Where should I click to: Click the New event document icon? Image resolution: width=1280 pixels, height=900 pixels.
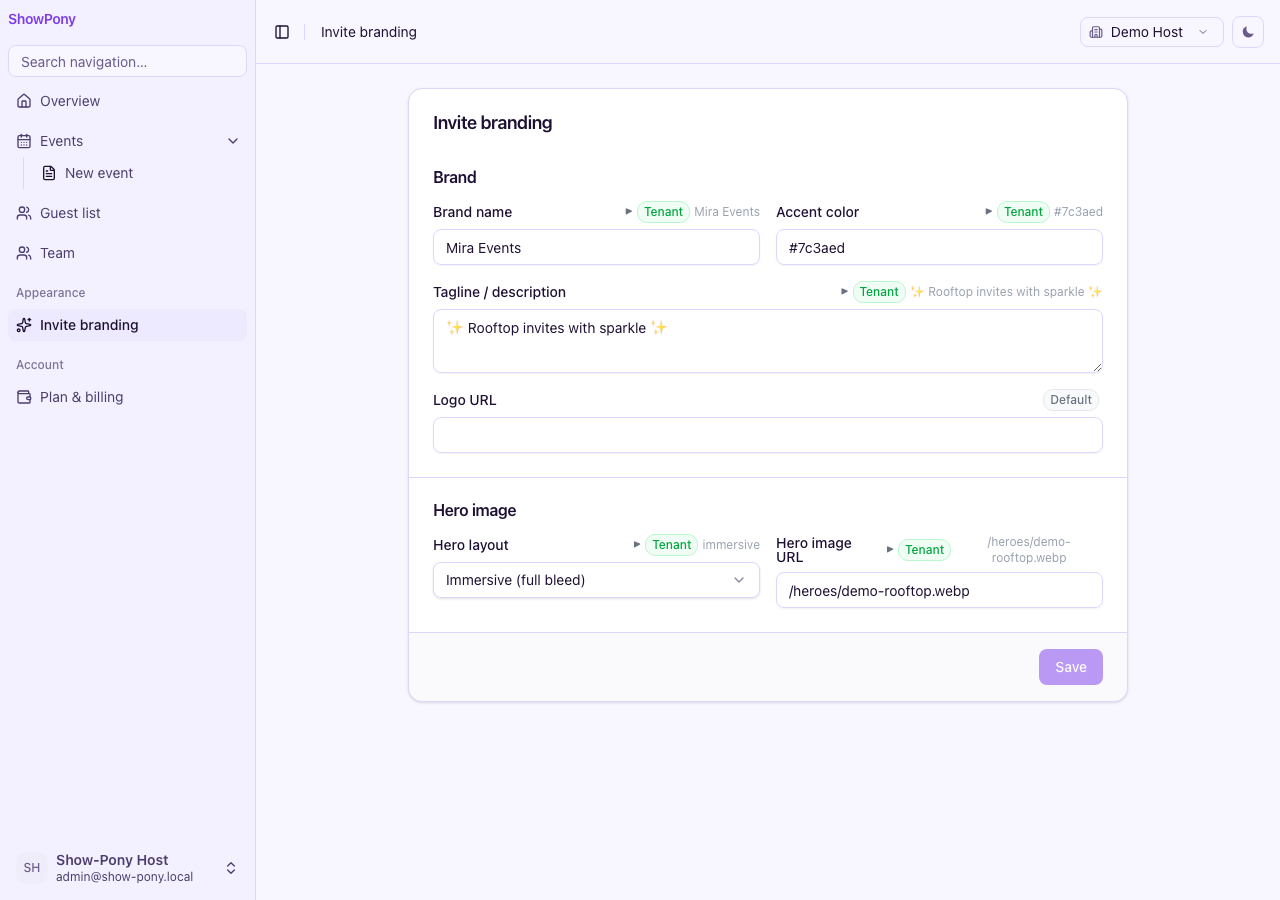(49, 173)
